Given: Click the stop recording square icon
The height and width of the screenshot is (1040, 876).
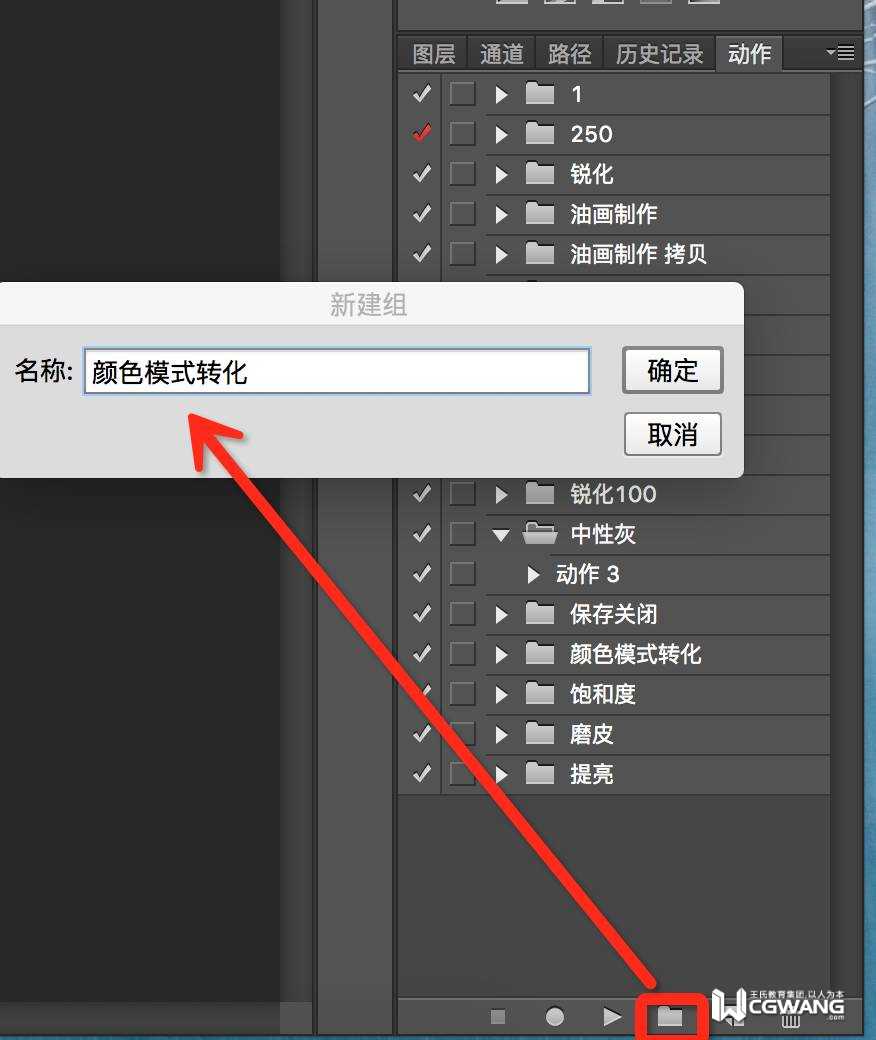Looking at the screenshot, I should click(498, 1016).
